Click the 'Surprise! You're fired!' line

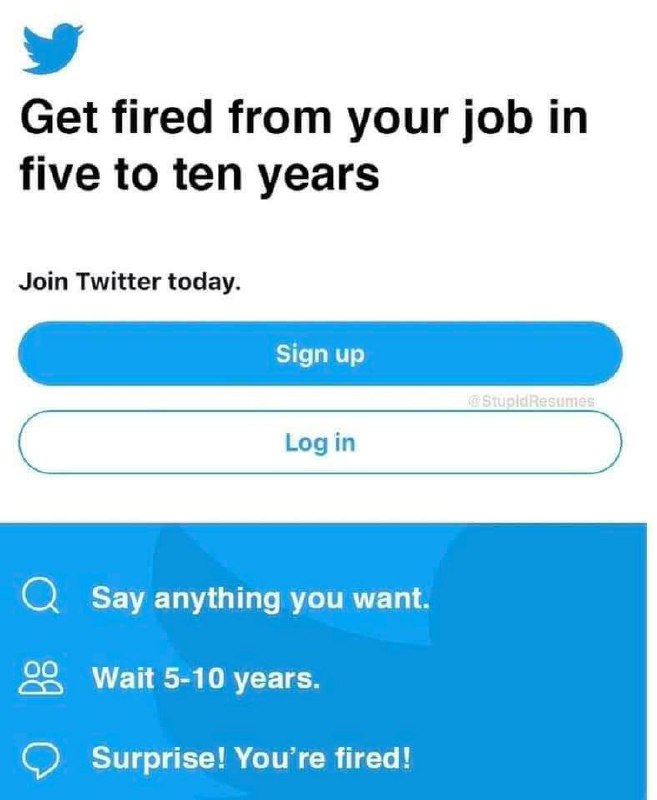click(251, 758)
